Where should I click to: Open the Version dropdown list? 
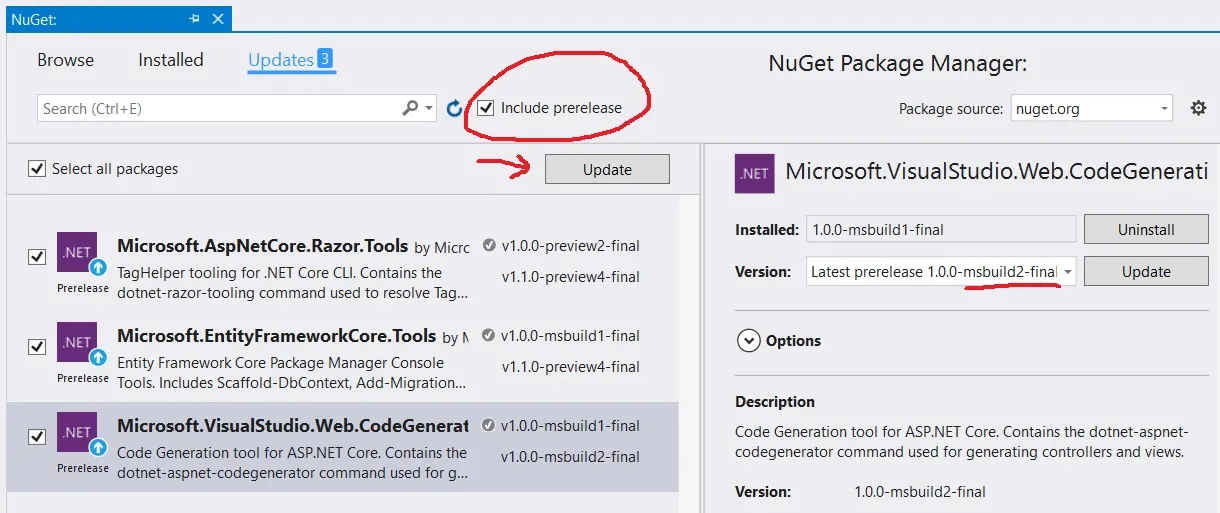[x=1068, y=272]
